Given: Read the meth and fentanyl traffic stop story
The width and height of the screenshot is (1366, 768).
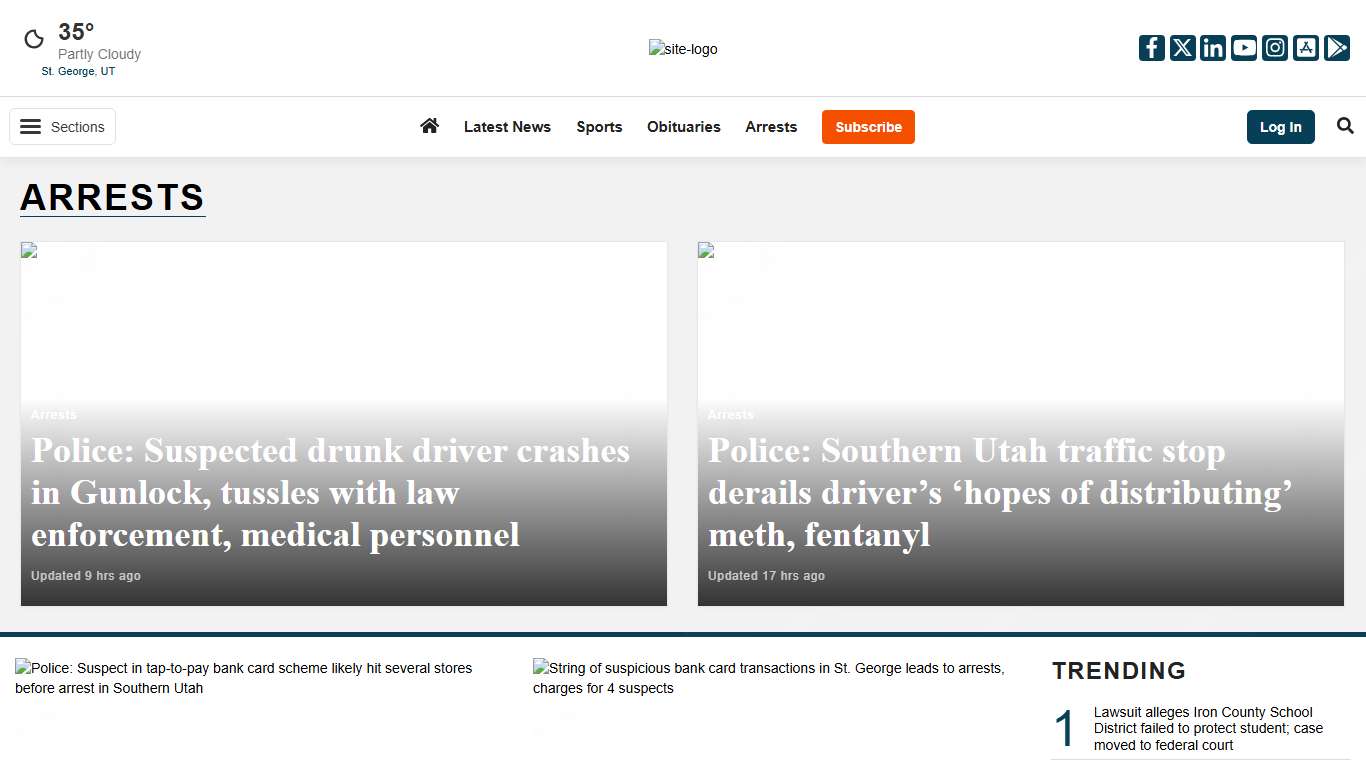Looking at the screenshot, I should tap(1000, 493).
